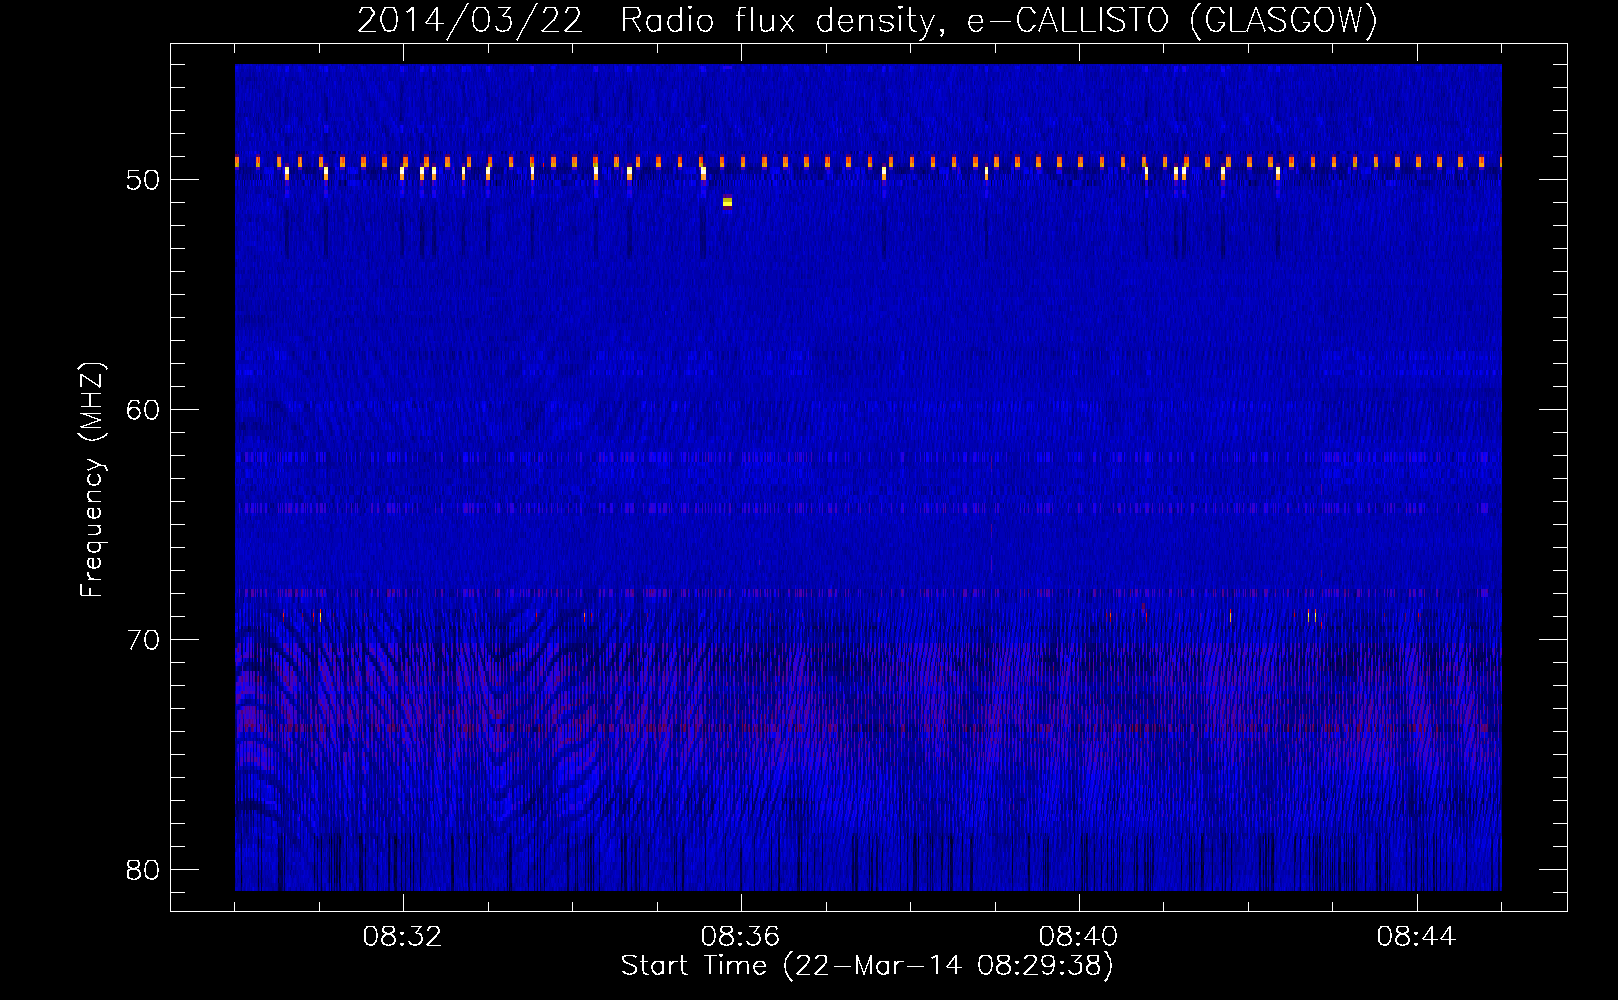Click the '60' frequency tick label
The width and height of the screenshot is (1618, 1000).
click(x=143, y=410)
